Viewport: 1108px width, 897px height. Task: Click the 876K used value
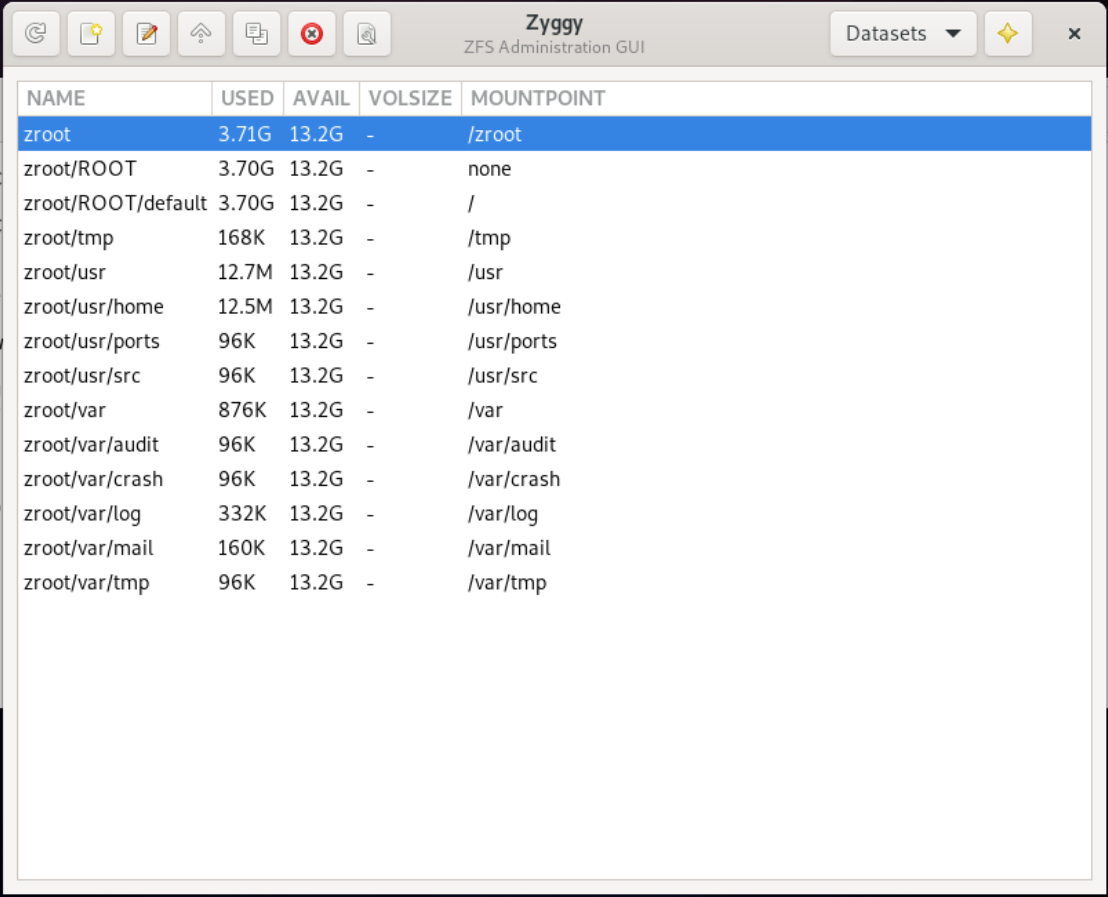(x=242, y=410)
